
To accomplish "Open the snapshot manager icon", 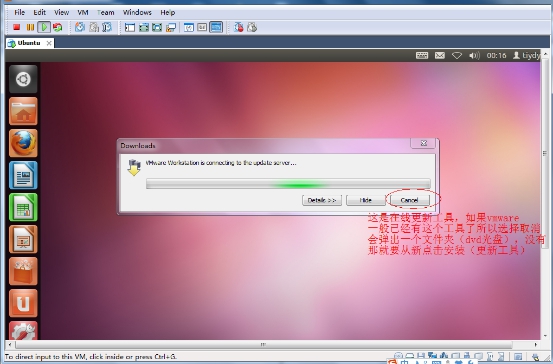I will (x=107, y=27).
